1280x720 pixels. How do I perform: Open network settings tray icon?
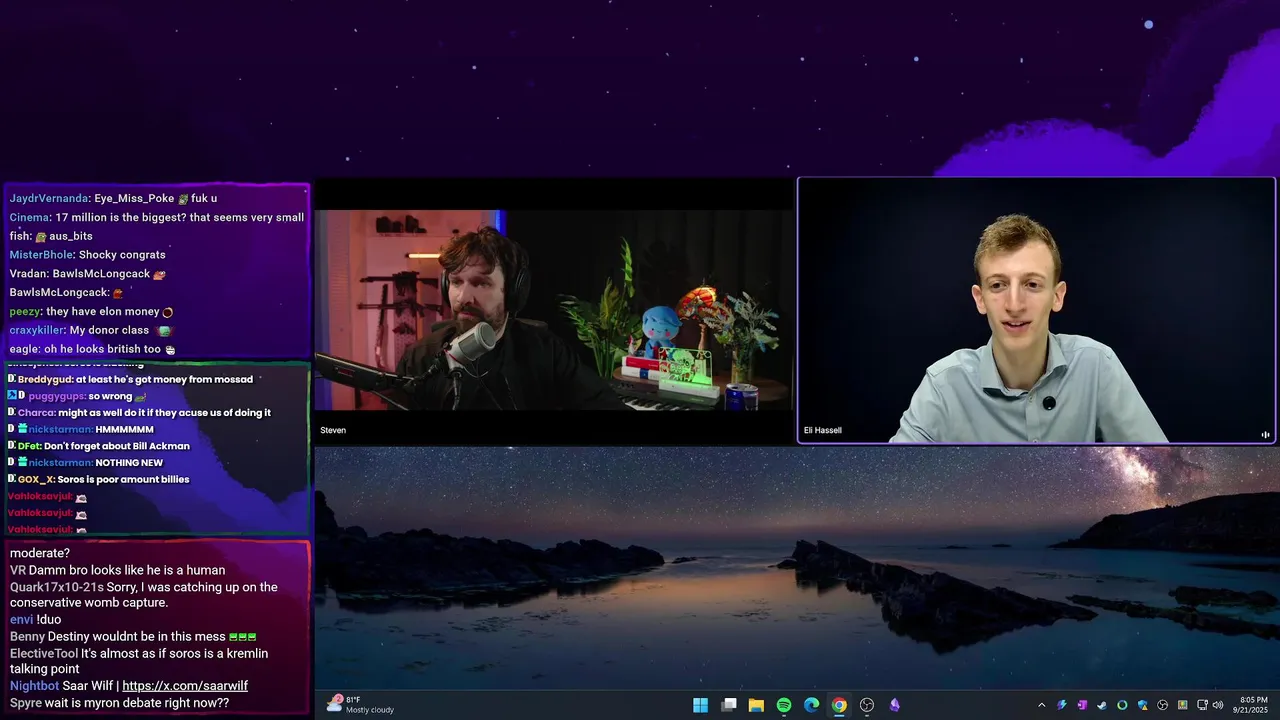pos(1202,705)
